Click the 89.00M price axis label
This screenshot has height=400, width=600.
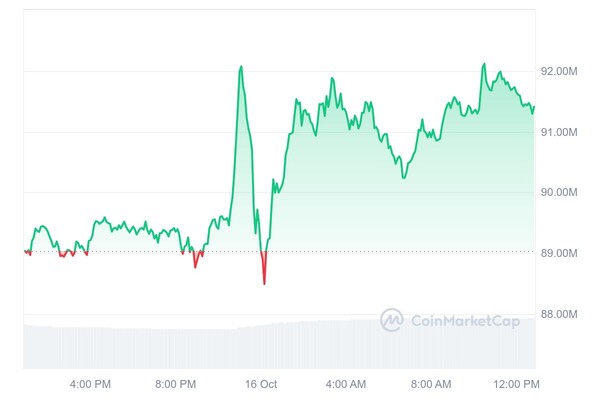(x=559, y=254)
